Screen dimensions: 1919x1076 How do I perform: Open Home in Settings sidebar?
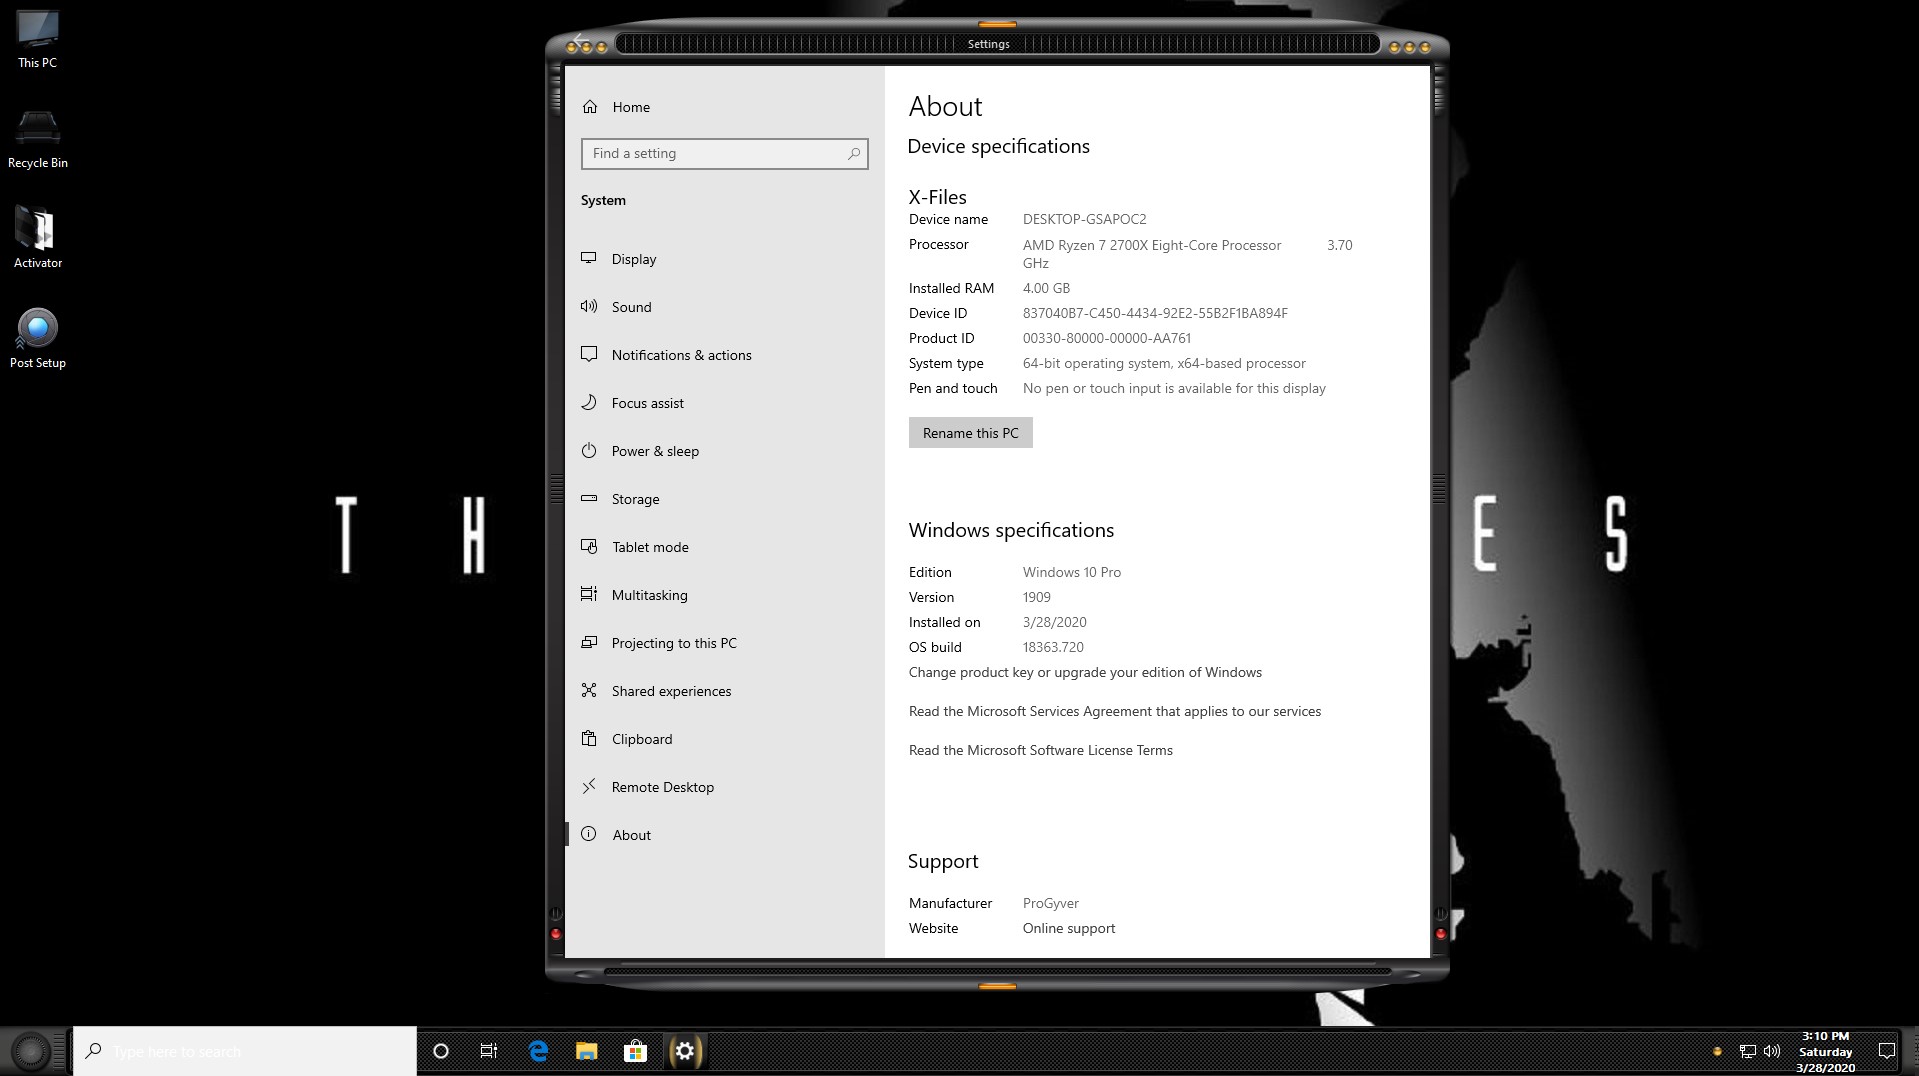724,107
